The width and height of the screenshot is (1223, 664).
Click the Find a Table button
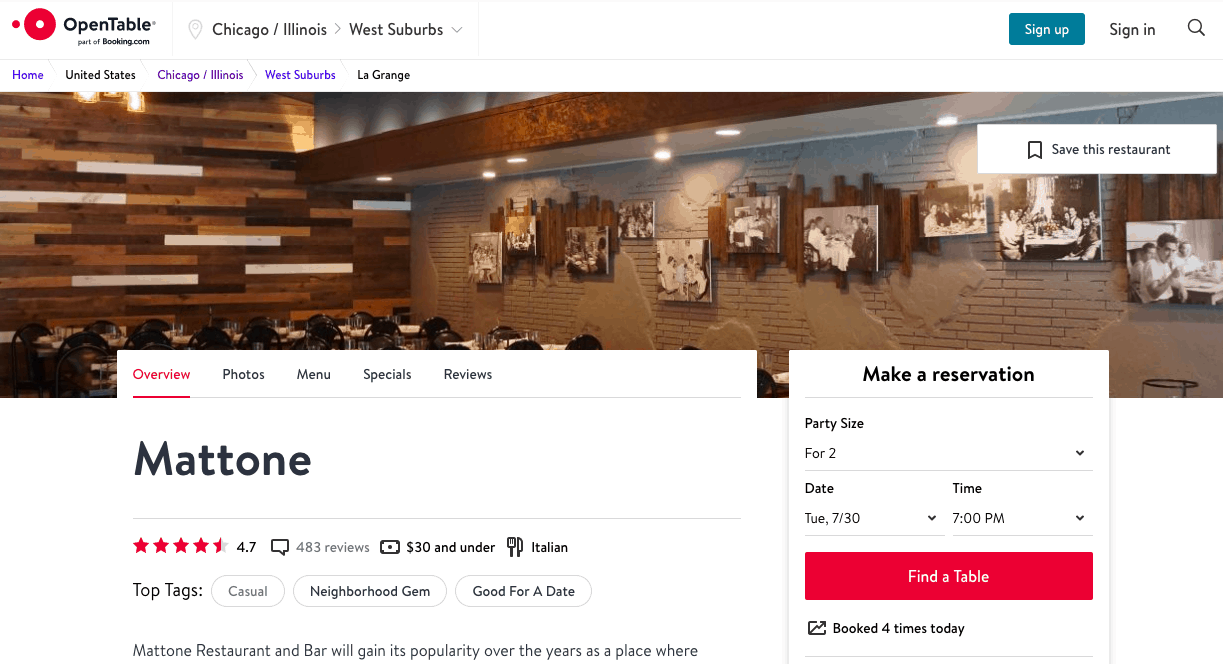tap(948, 576)
